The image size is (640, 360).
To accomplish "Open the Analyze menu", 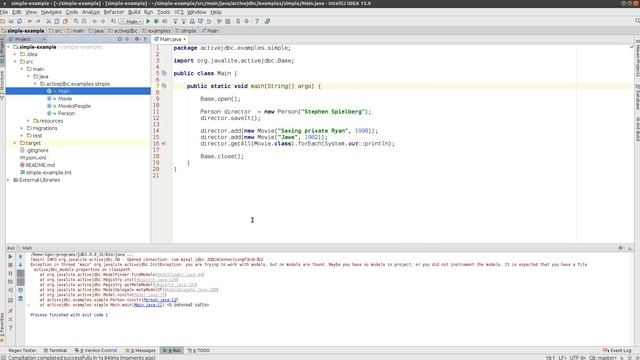I will [x=91, y=12].
